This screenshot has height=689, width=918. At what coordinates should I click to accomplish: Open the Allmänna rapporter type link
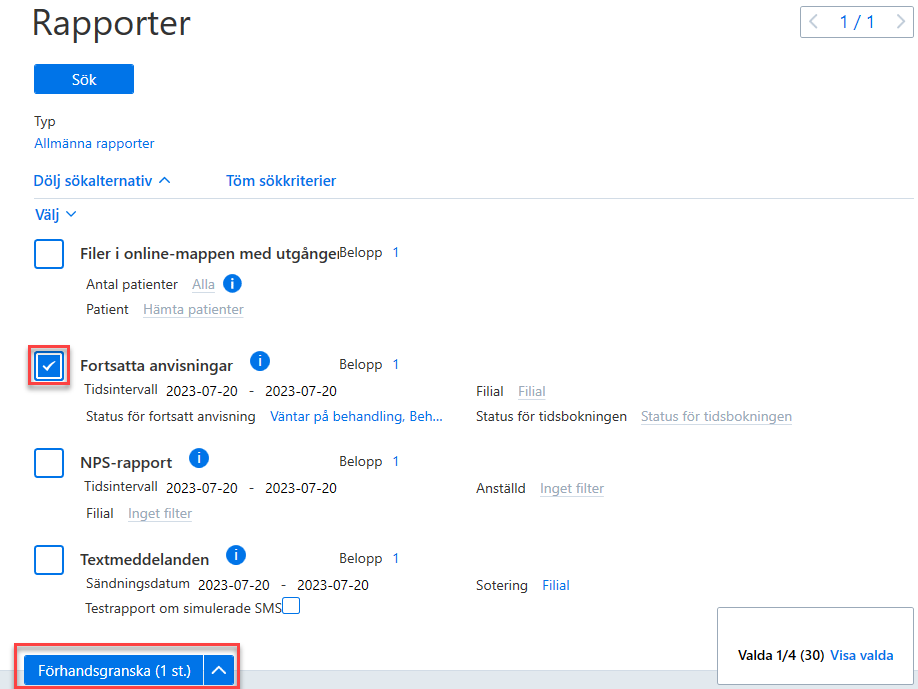[x=94, y=143]
